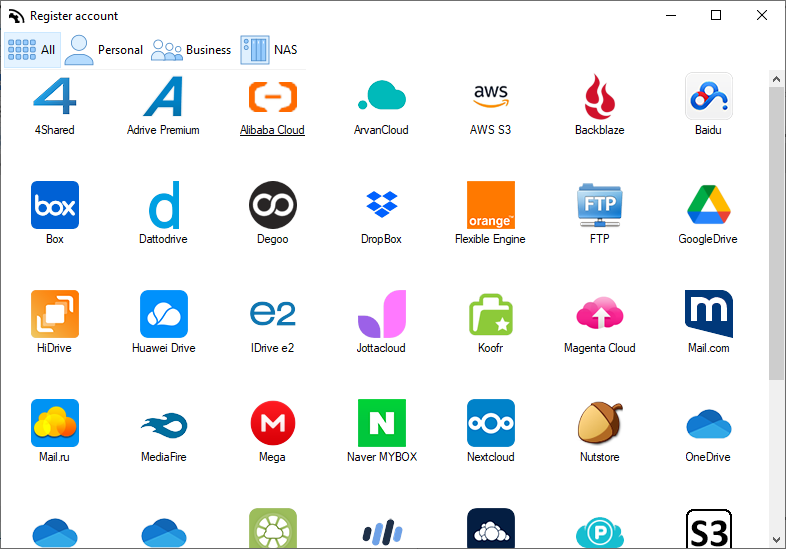
Task: Pick the AWS S3 icon
Action: (491, 95)
